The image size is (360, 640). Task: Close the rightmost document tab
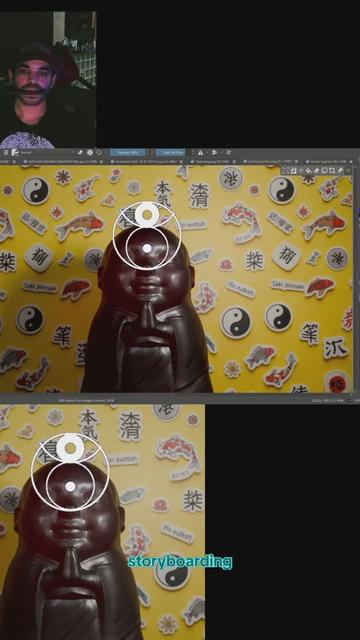(x=350, y=162)
